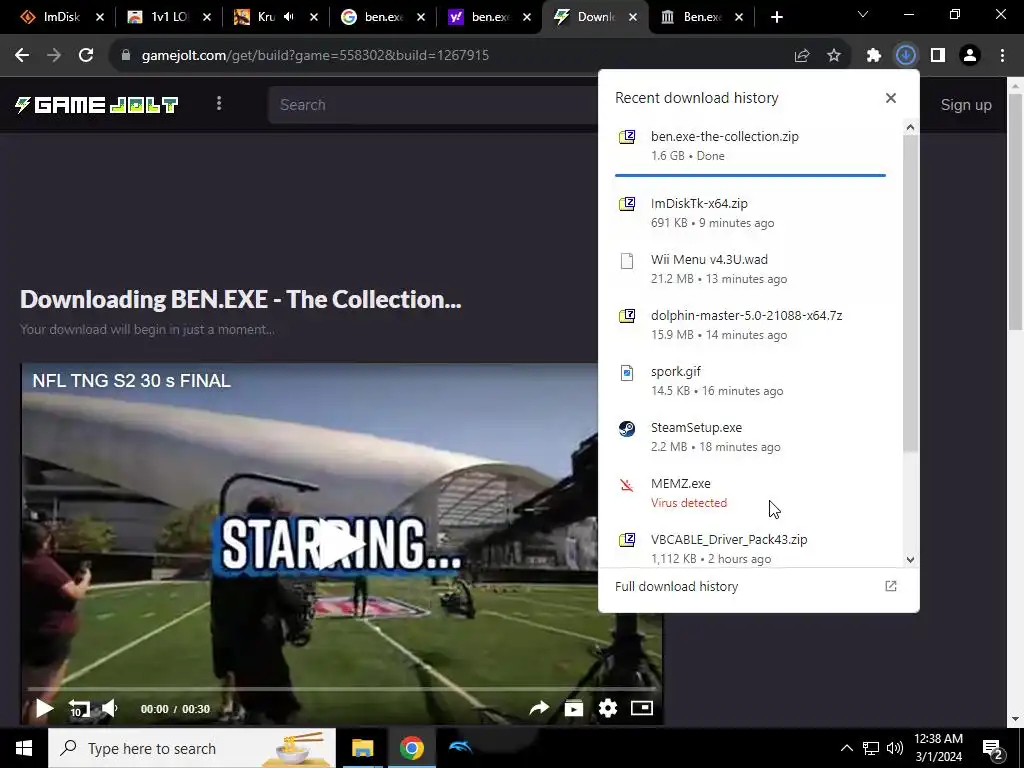This screenshot has height=768, width=1024.
Task: Open the volume tray icon
Action: coord(895,748)
